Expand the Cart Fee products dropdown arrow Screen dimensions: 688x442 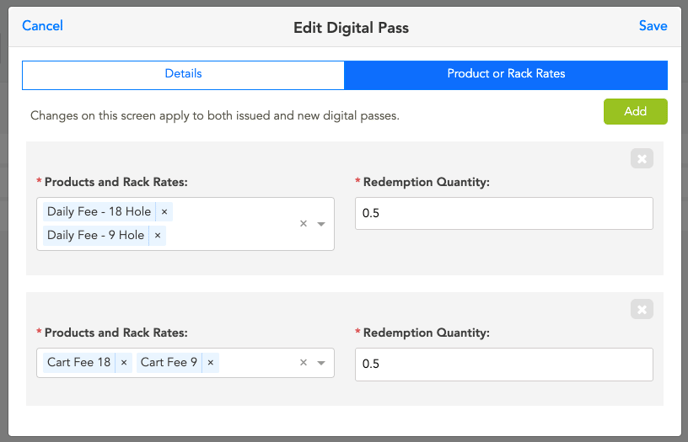click(321, 363)
